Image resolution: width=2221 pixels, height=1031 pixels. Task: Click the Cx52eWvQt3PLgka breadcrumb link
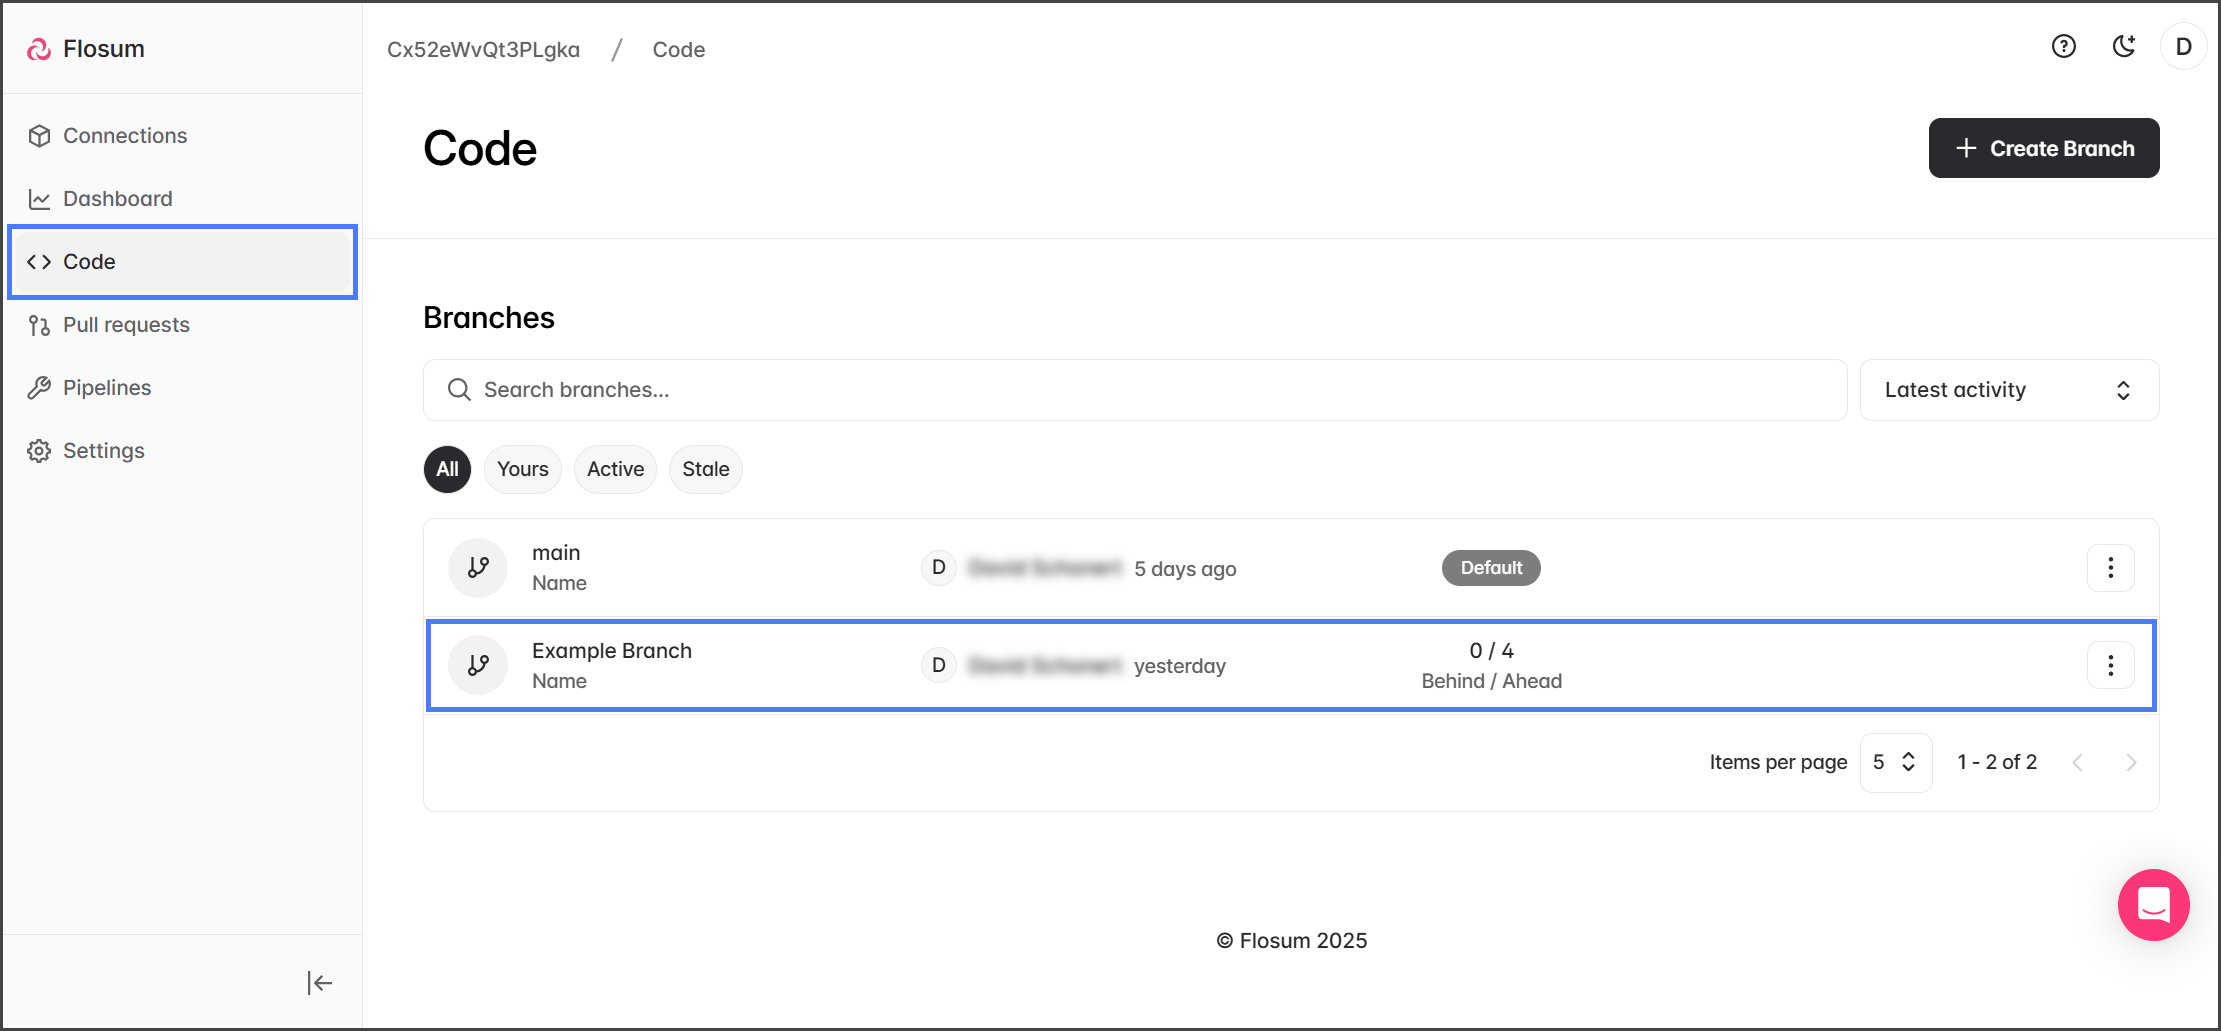(x=483, y=50)
